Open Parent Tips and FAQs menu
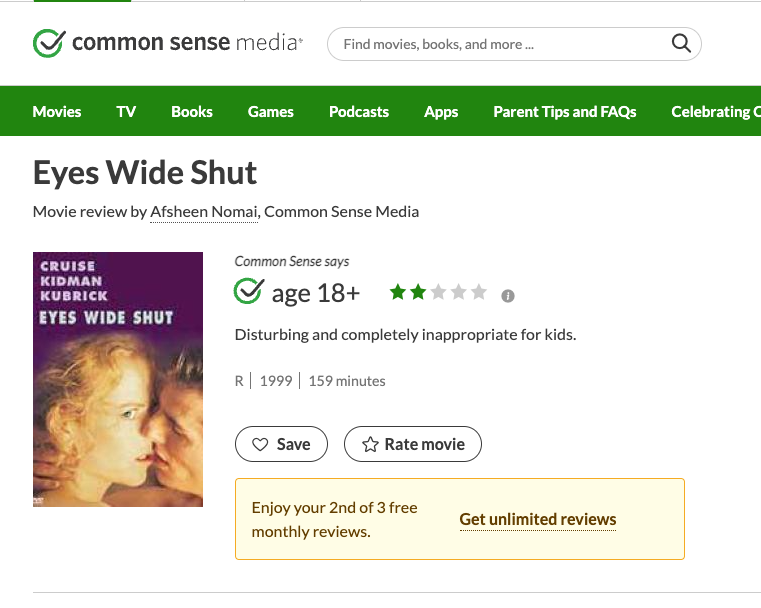The width and height of the screenshot is (761, 608). tap(564, 112)
